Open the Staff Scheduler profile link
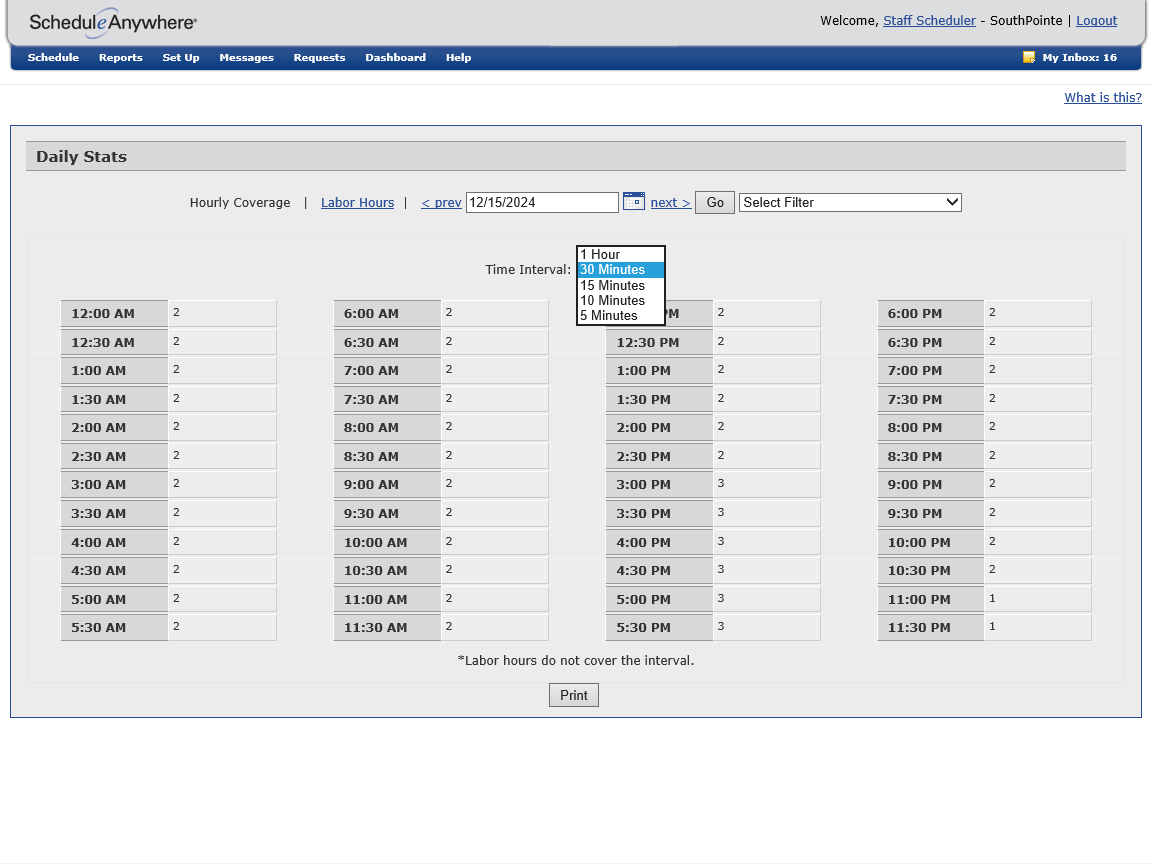The height and width of the screenshot is (864, 1152). [929, 21]
